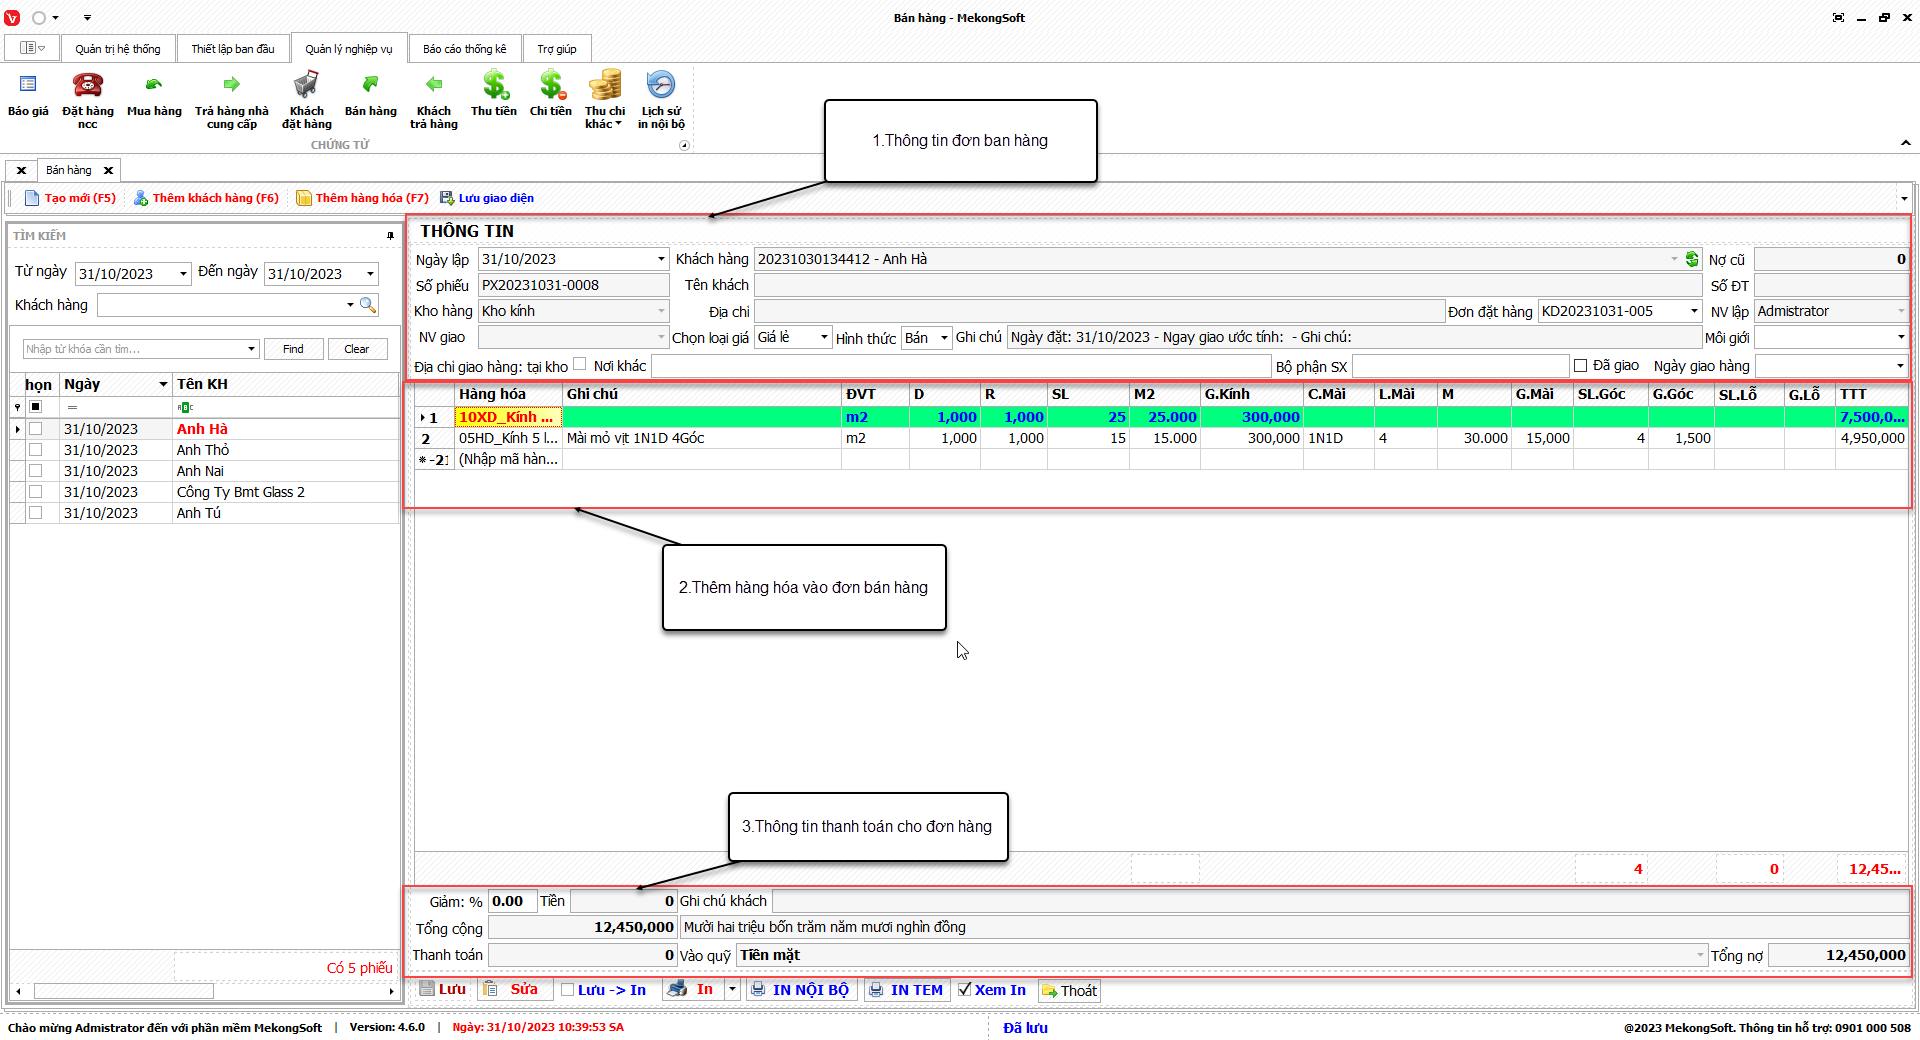Expand the Vào quỹ Tiền mặt dropdown

[1700, 955]
